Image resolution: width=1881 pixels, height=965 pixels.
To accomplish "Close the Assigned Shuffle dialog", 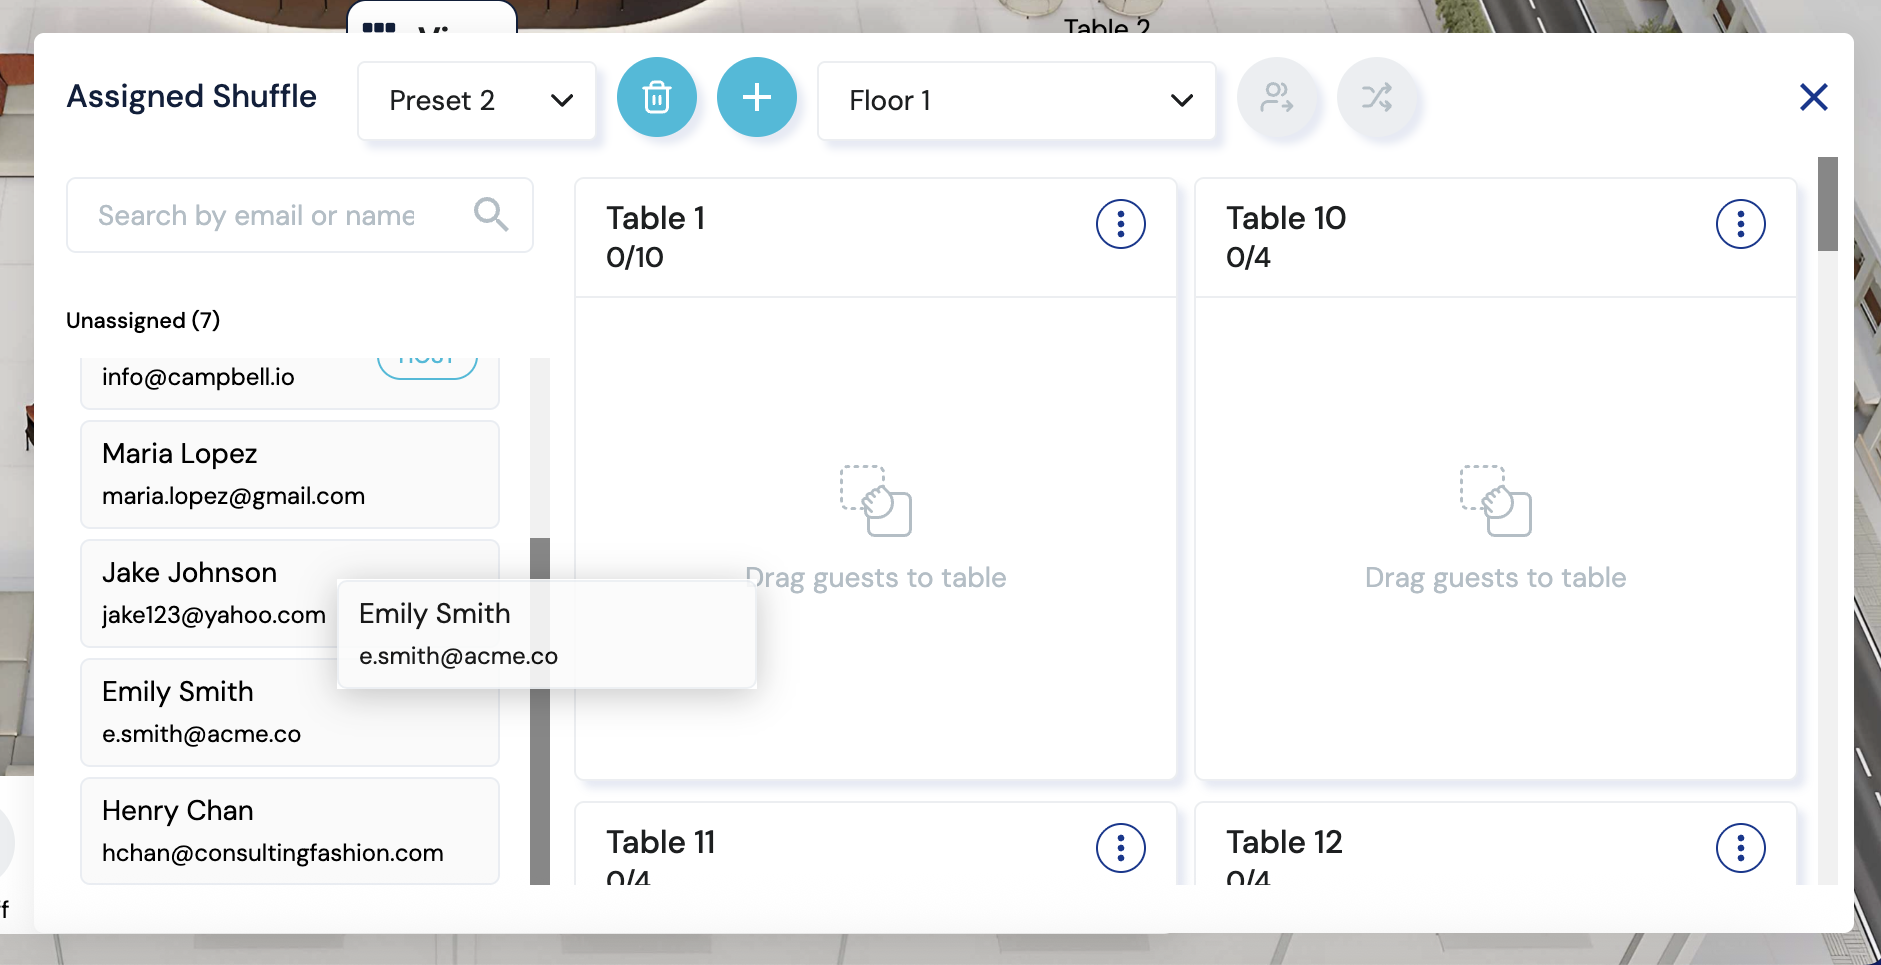I will [x=1813, y=97].
